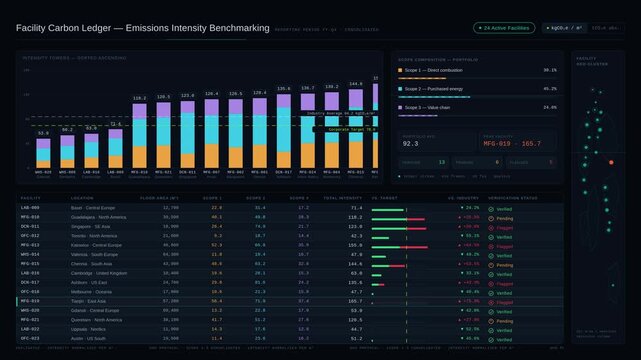Viewport: 641px width, 360px height.
Task: Click the Scope 2 Purchased energy progress bar
Action: click(x=477, y=97)
